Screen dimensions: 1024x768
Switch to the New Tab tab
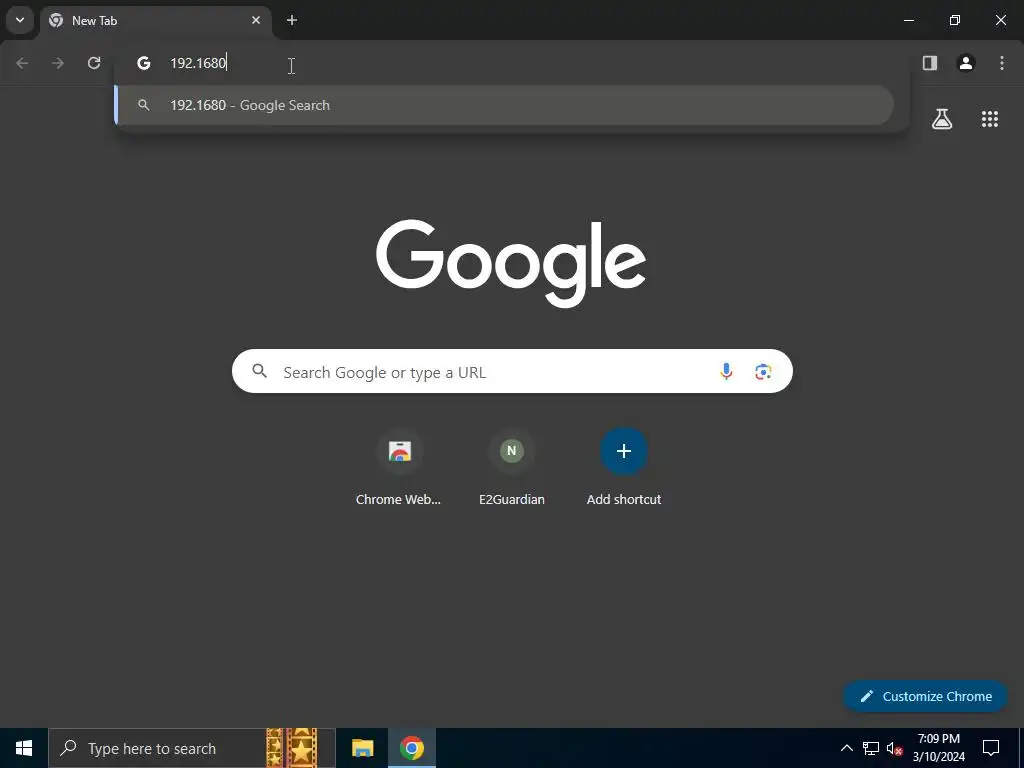click(x=155, y=20)
